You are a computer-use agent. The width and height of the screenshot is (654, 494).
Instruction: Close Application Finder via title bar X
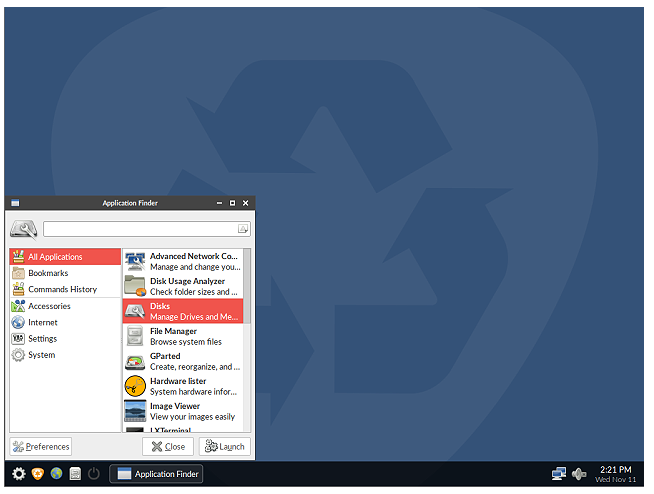(x=246, y=203)
